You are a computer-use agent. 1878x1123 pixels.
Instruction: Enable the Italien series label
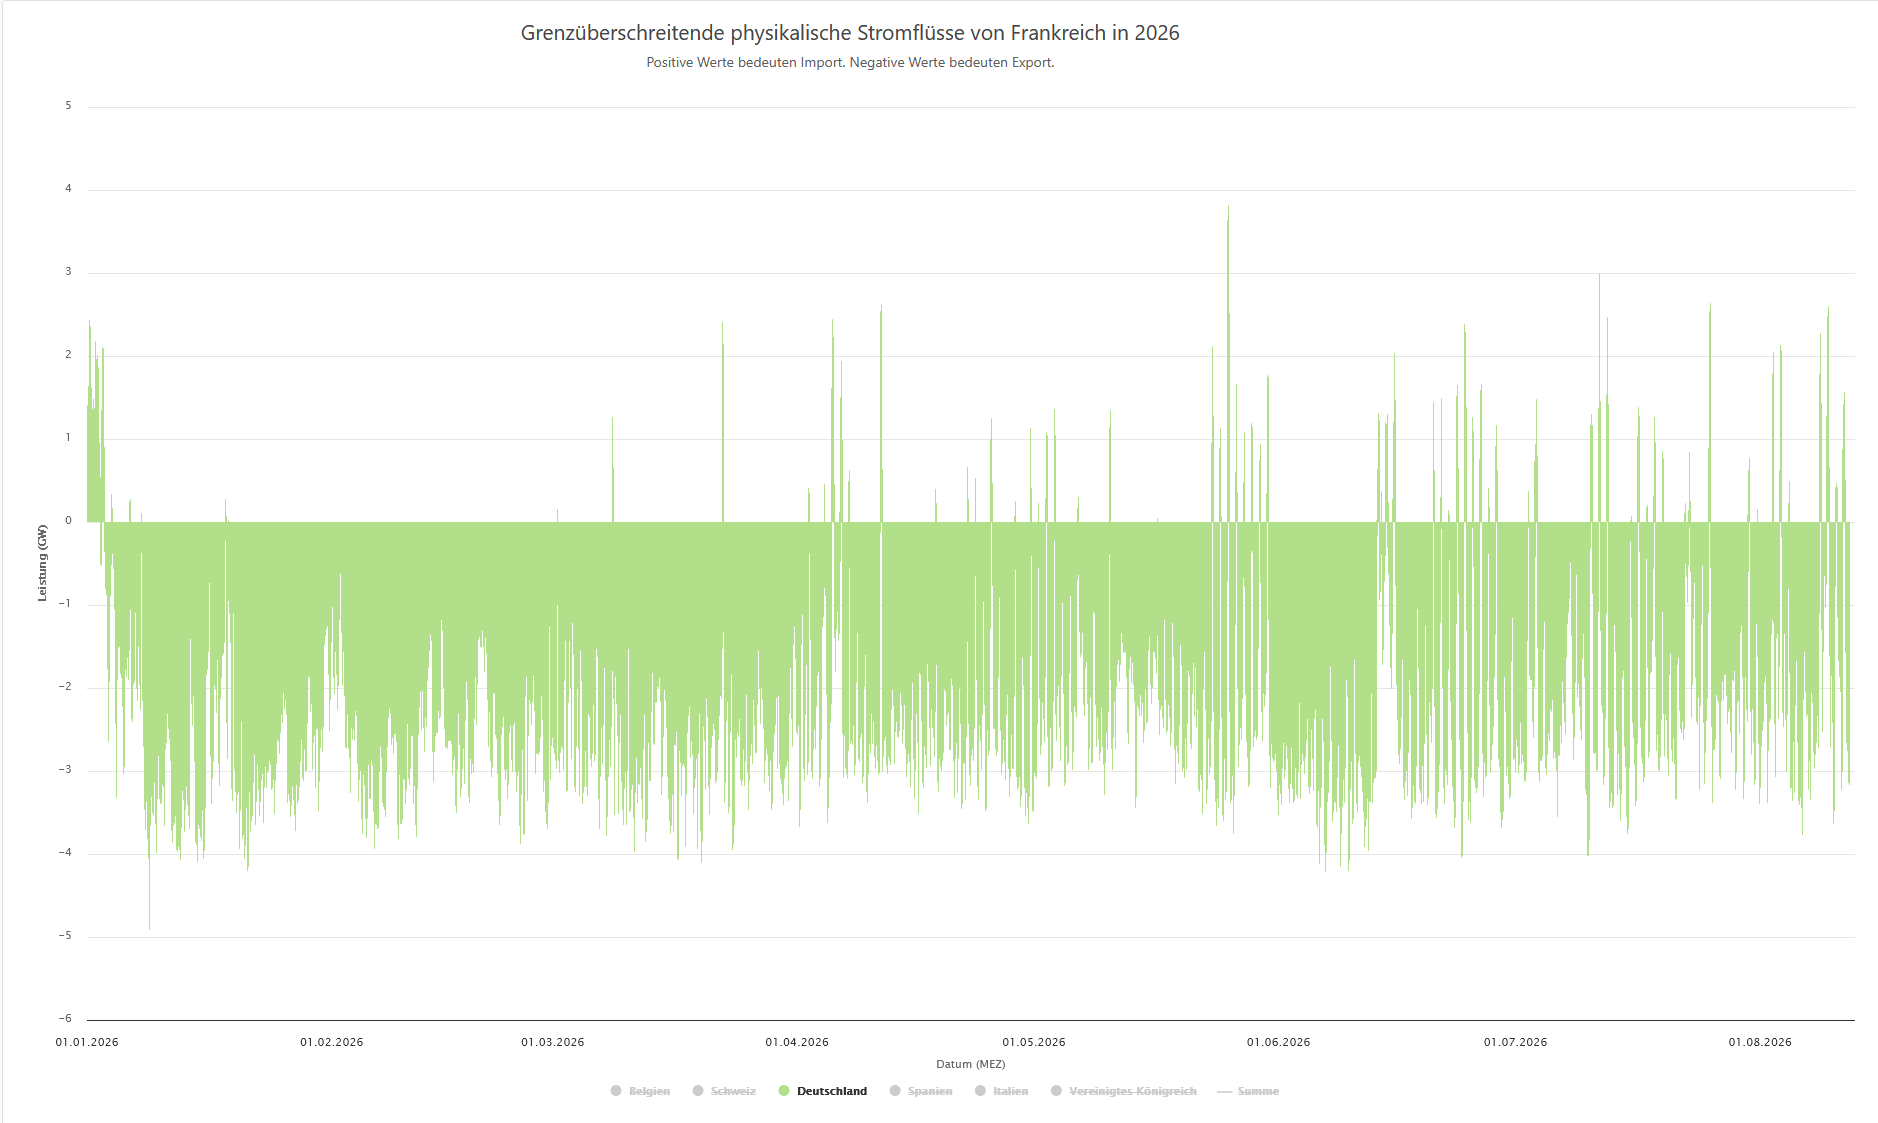coord(1010,1091)
